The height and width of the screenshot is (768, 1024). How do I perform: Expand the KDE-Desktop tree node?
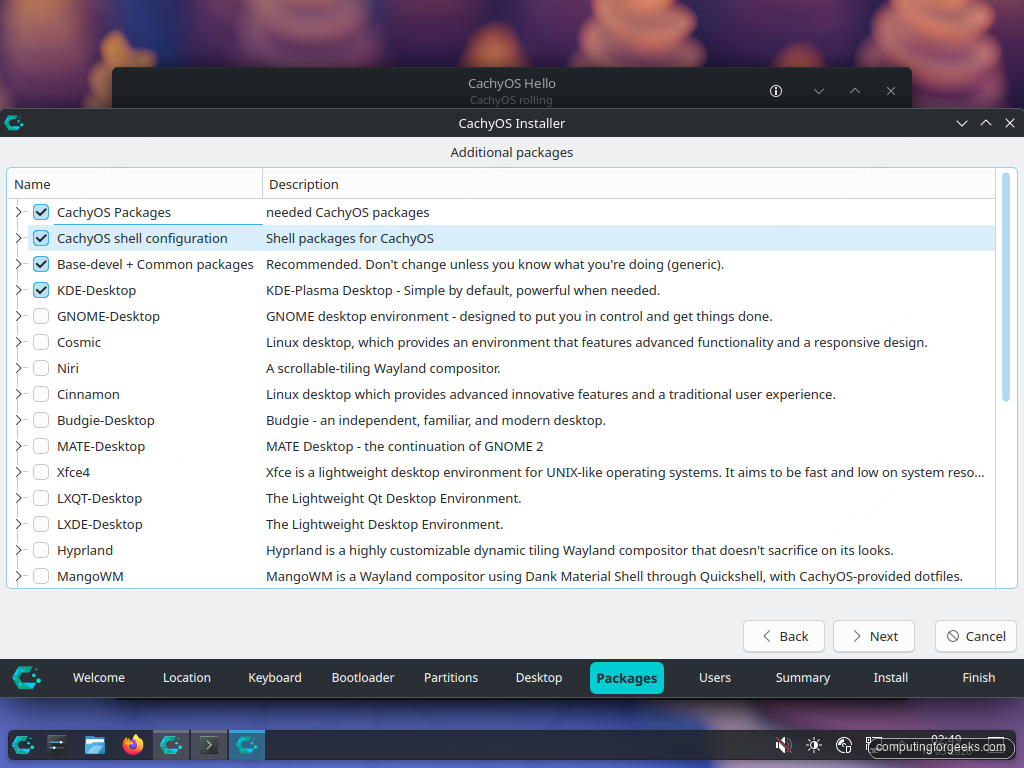click(18, 291)
